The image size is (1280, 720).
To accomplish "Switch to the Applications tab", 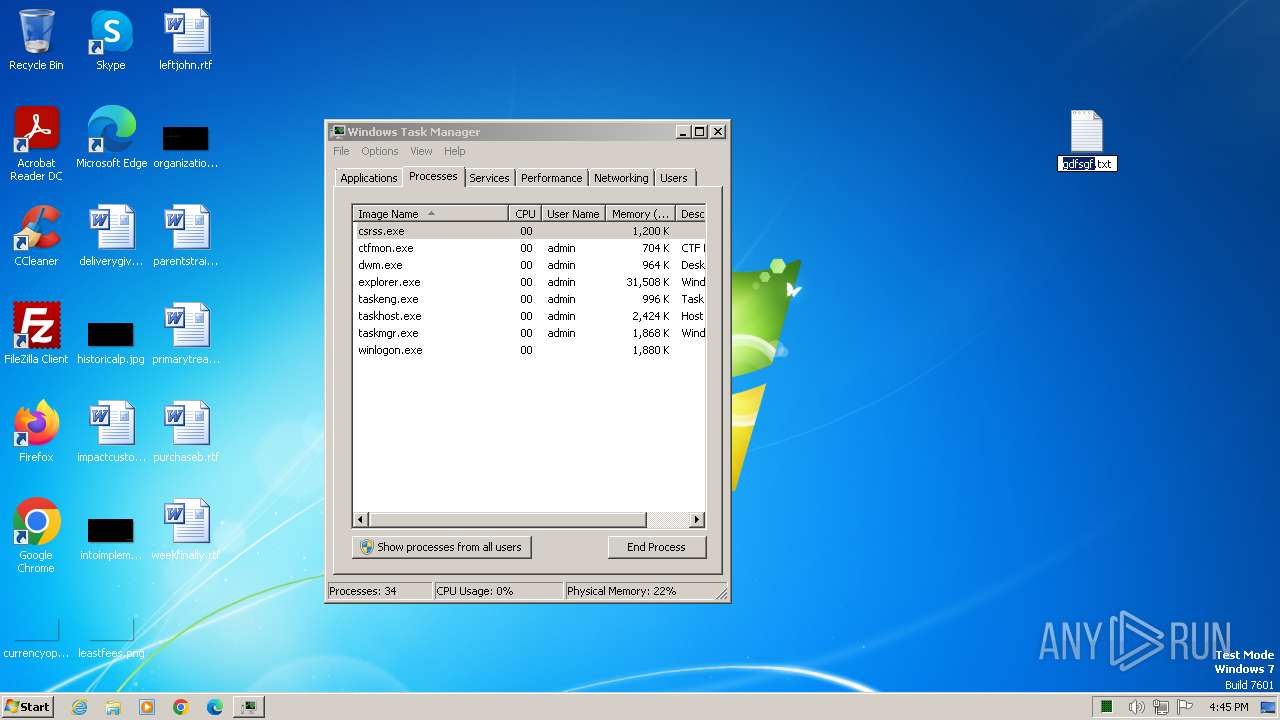I will tap(369, 178).
